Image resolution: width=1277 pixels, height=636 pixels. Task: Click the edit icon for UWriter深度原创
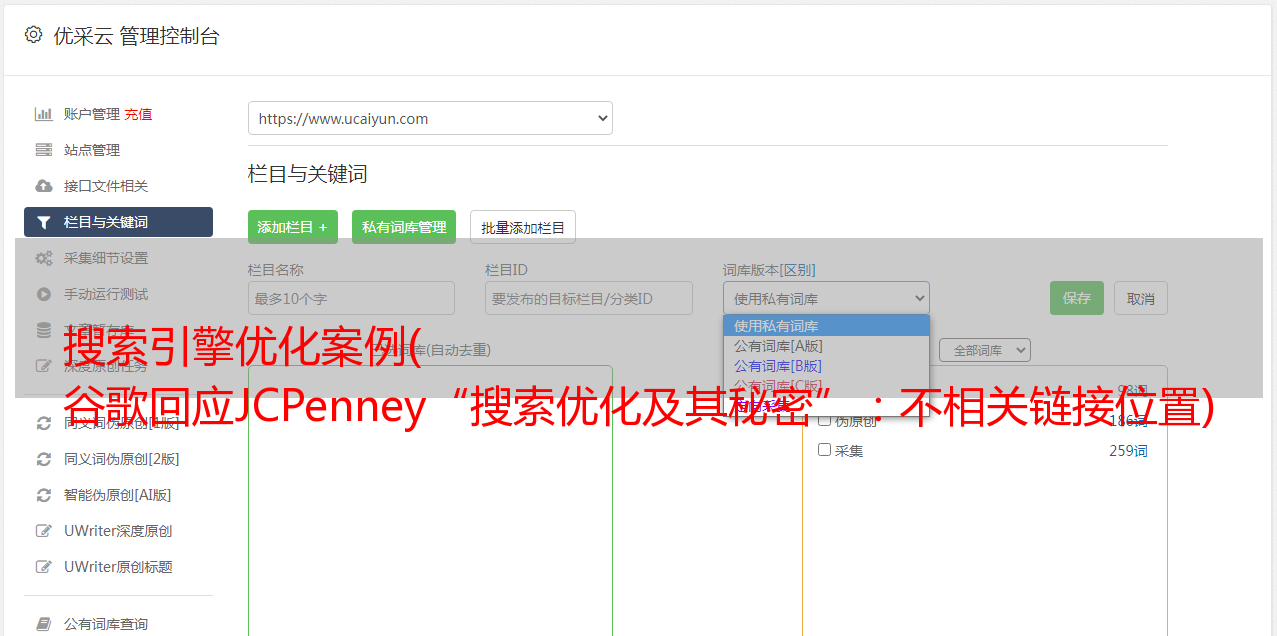coord(44,531)
